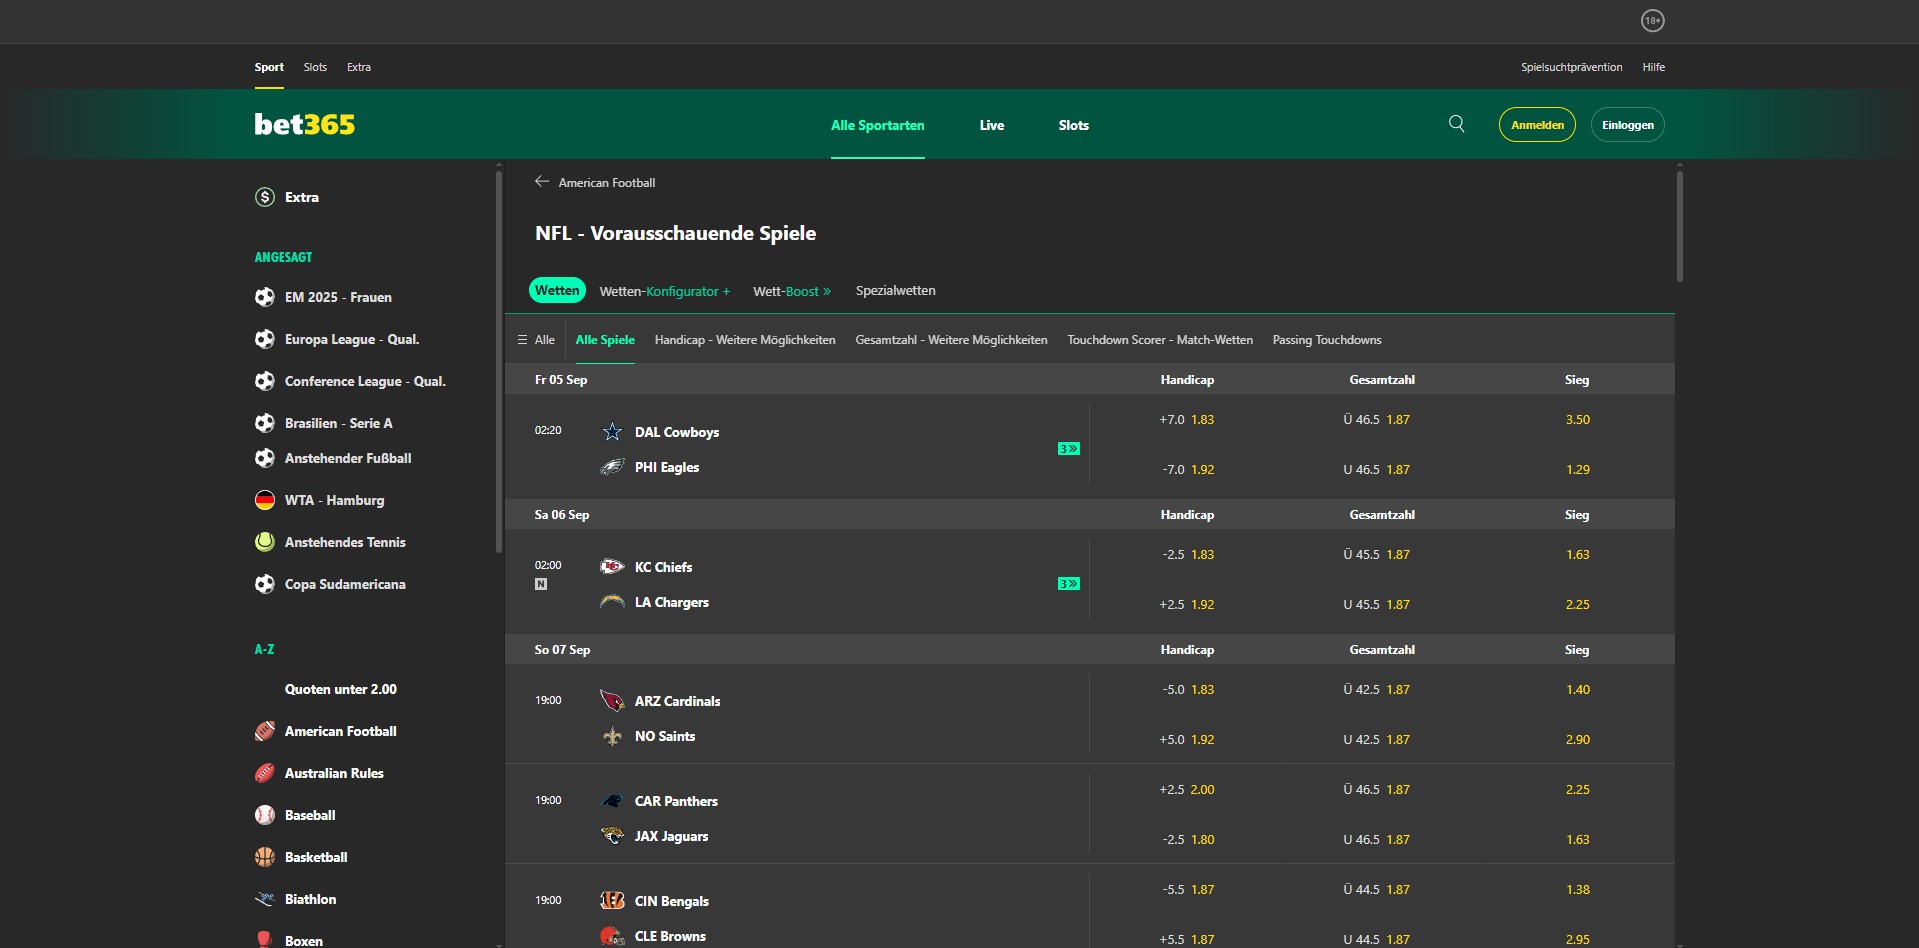
Task: Click soccer ball icon beside Brasilien - Serie A
Action: [x=264, y=423]
